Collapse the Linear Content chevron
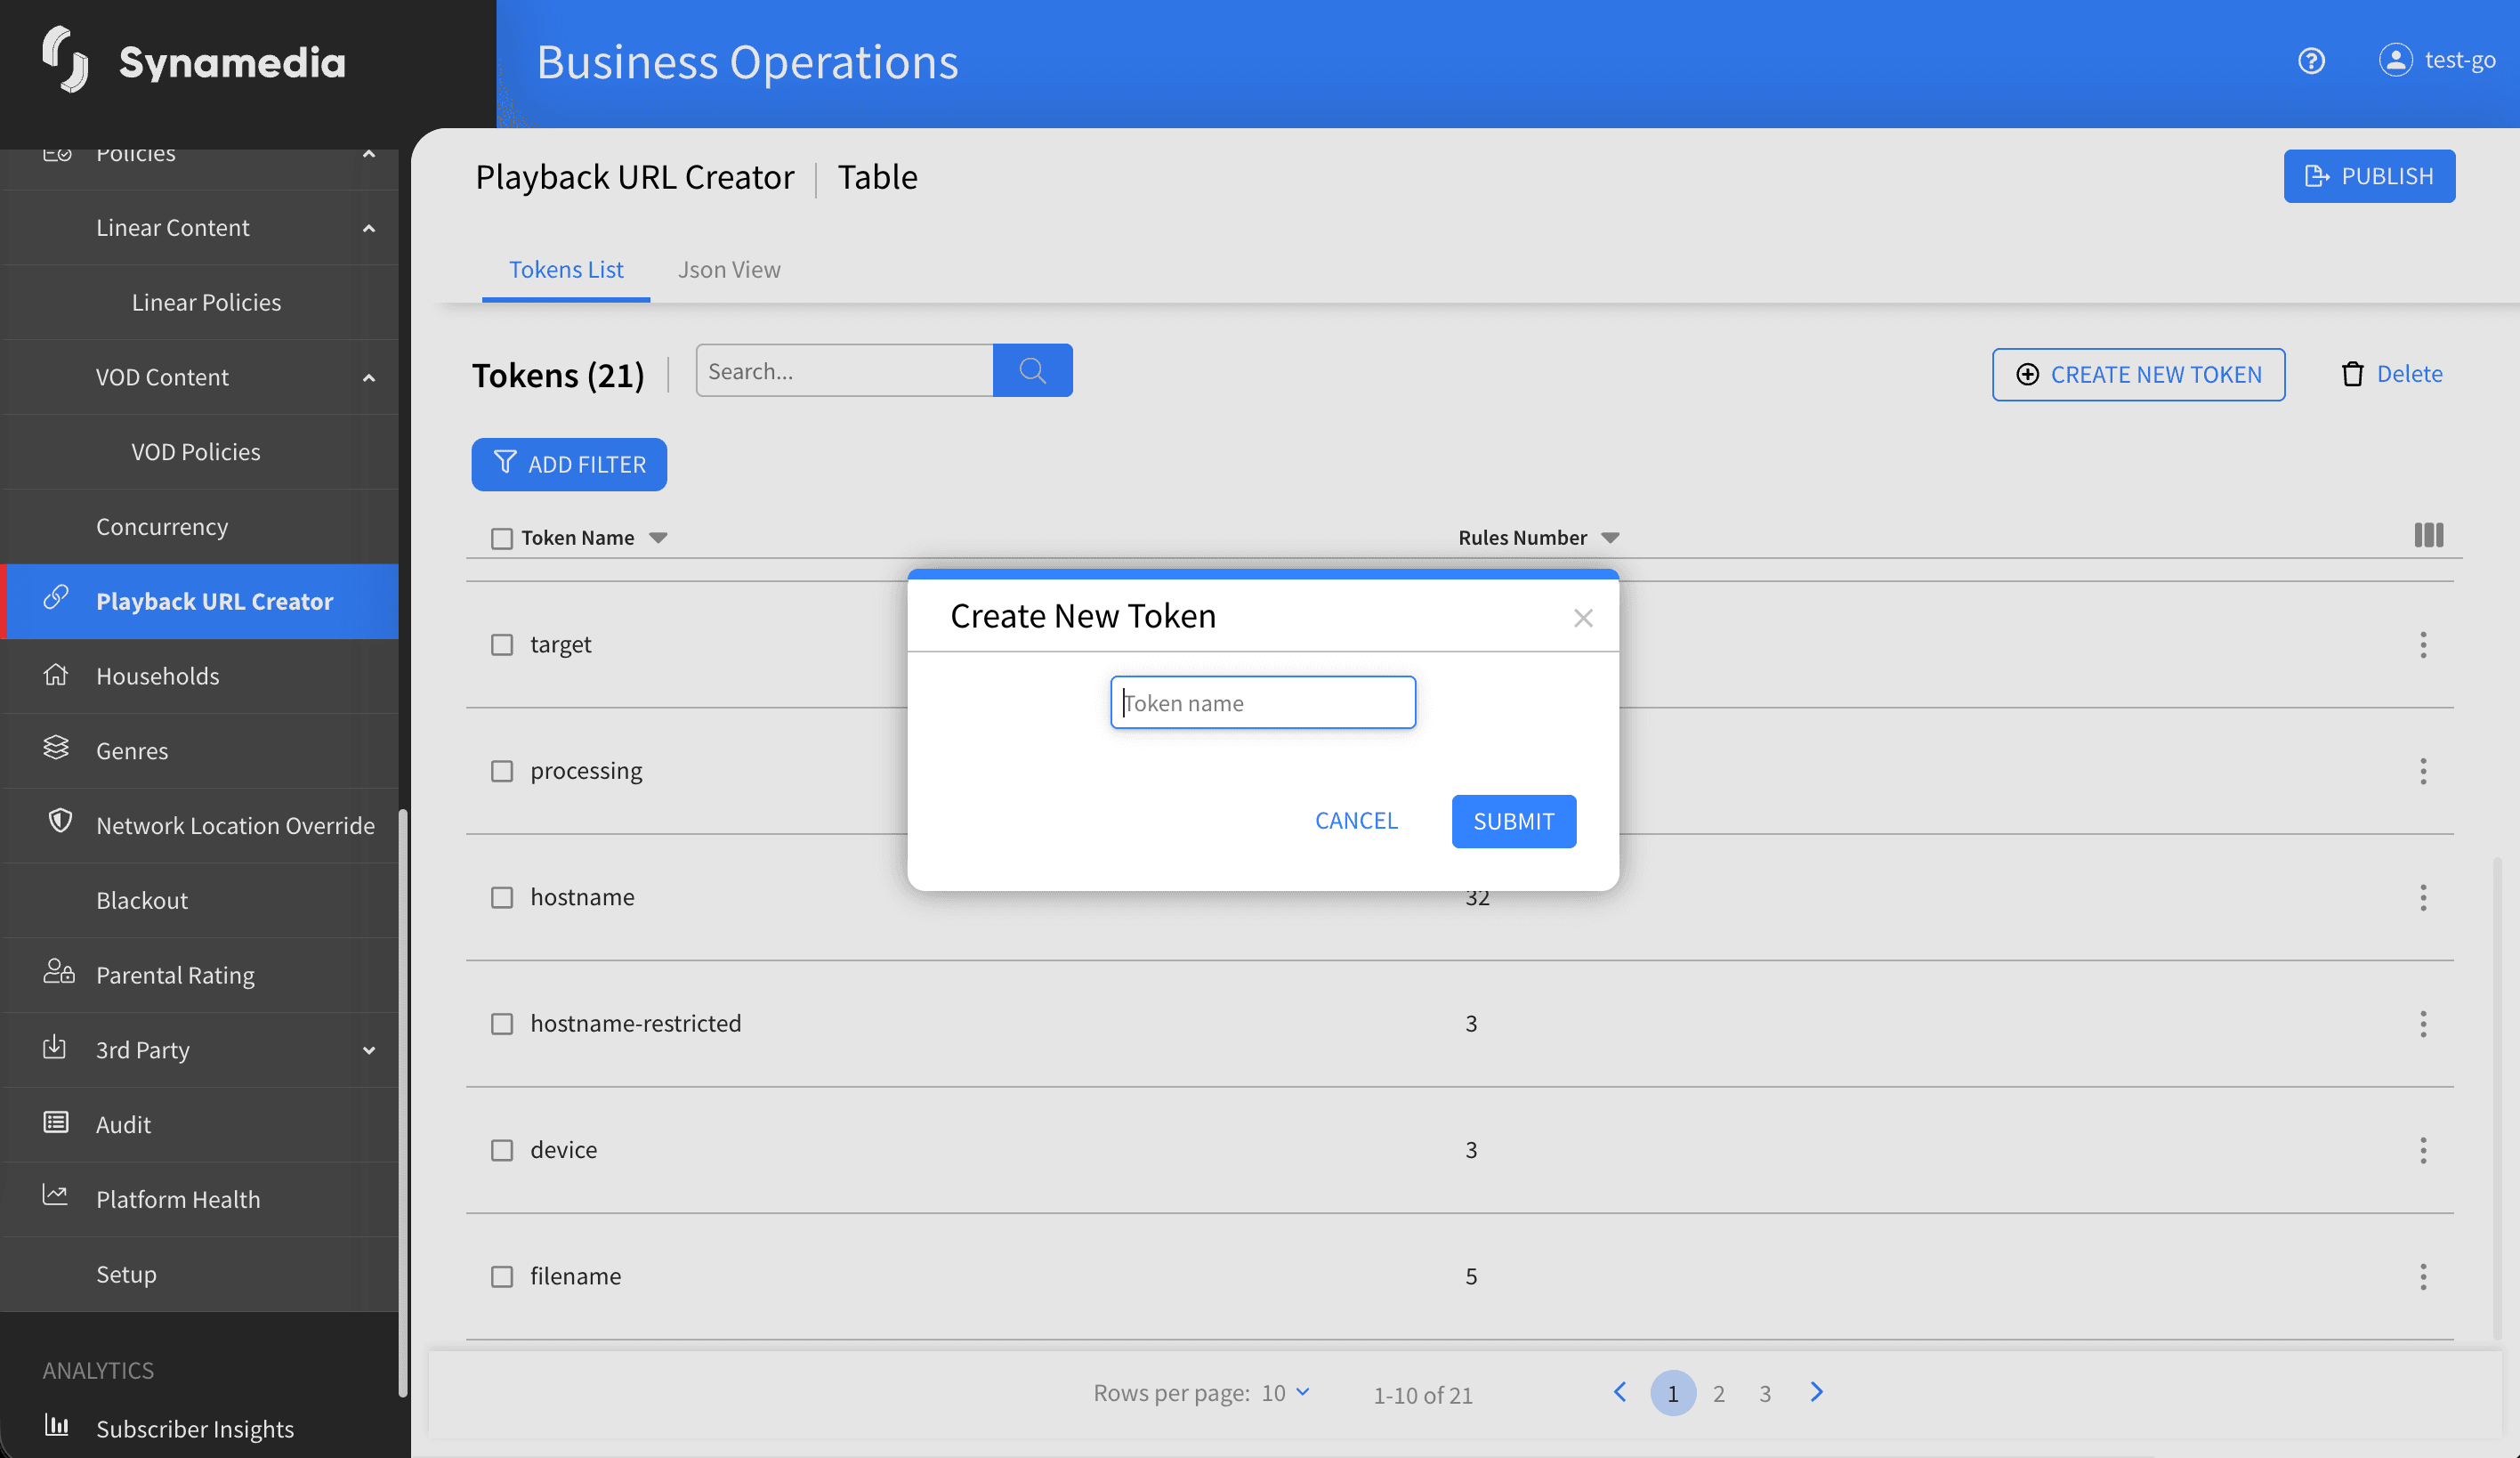Screen dimensions: 2520x1458 tap(369, 228)
